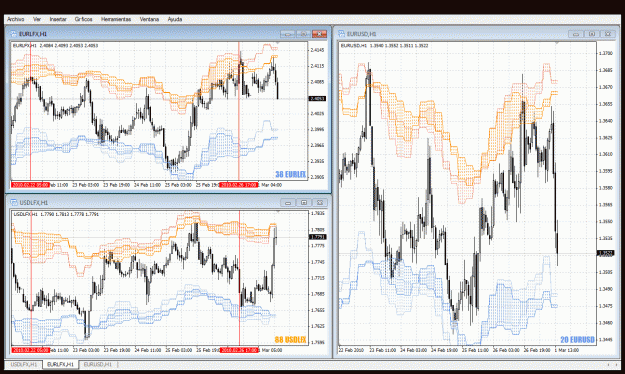Click the '24 Feb 11:00' time label under EURLFX chart
Screen dimensions: 625x374
click(x=147, y=185)
